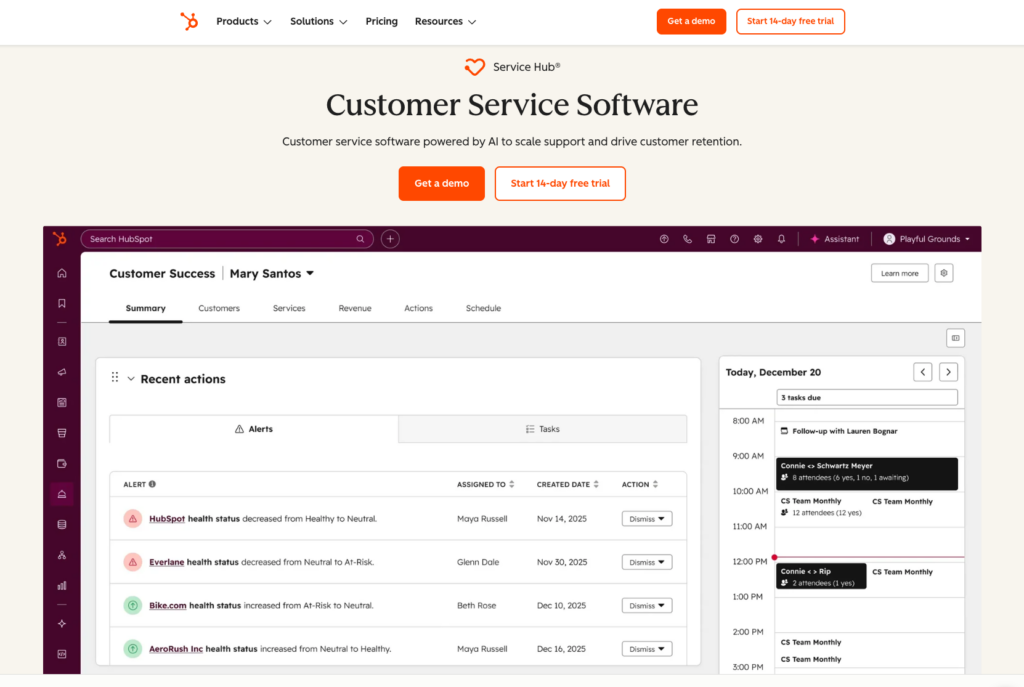Select the Bookmarks sidebar icon

coord(61,302)
